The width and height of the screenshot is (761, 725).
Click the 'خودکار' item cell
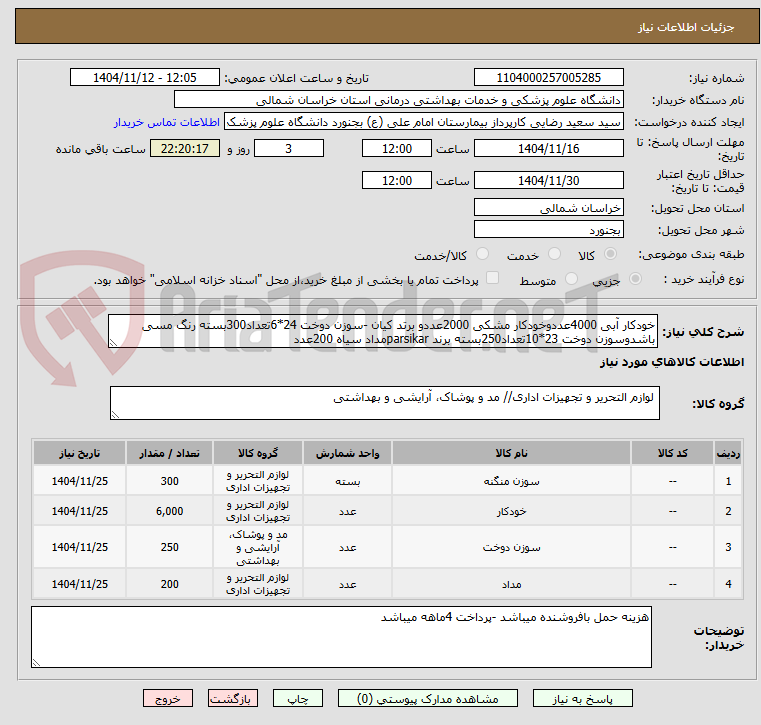(511, 511)
